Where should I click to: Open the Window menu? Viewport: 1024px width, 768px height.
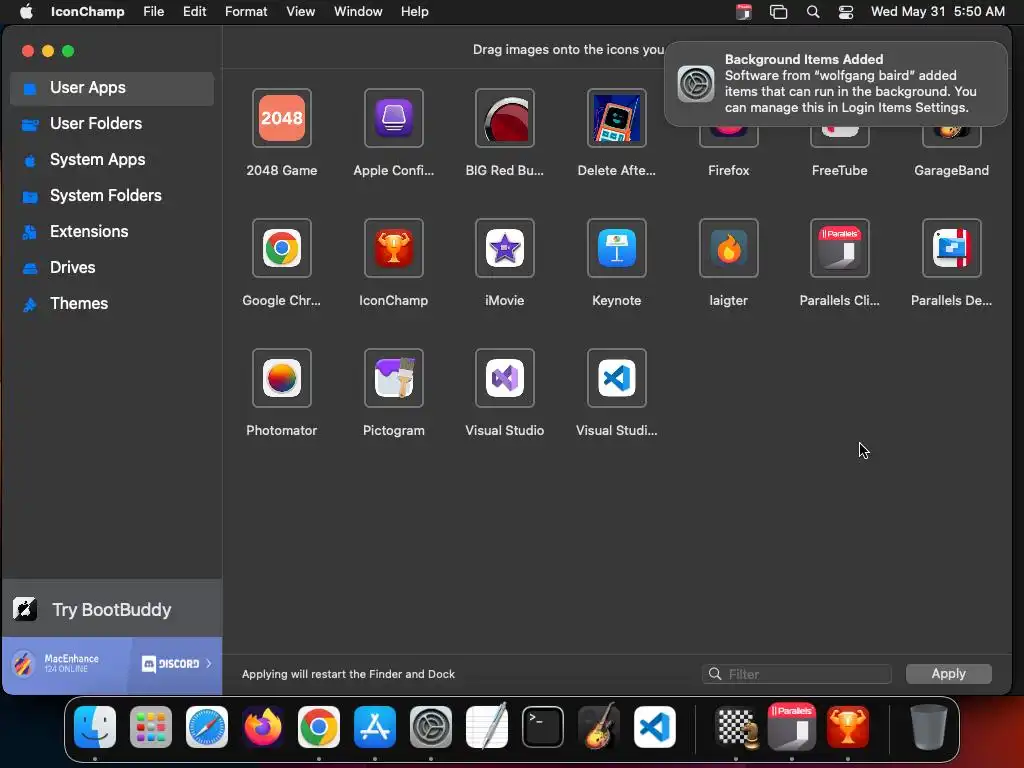coord(358,12)
